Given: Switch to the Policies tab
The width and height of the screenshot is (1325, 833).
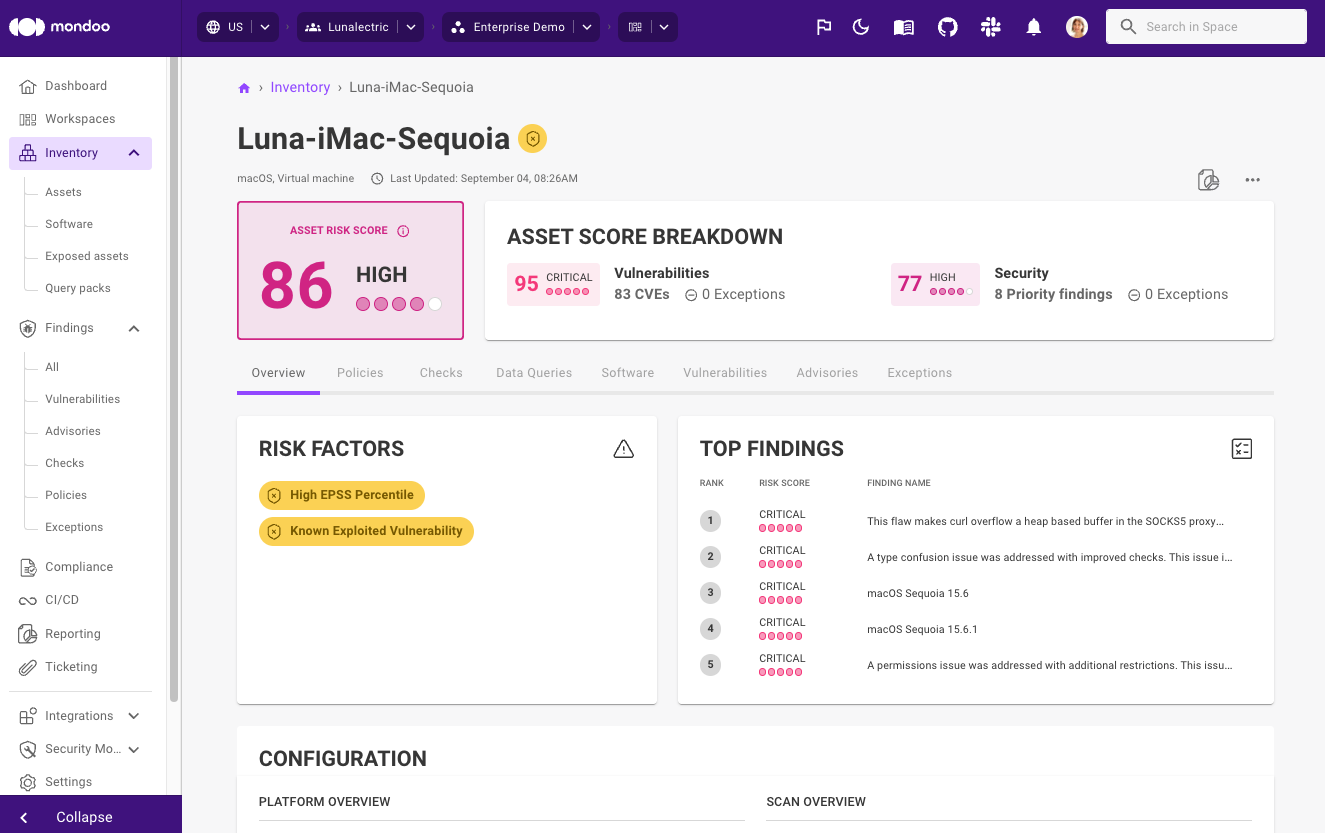Looking at the screenshot, I should (x=360, y=373).
